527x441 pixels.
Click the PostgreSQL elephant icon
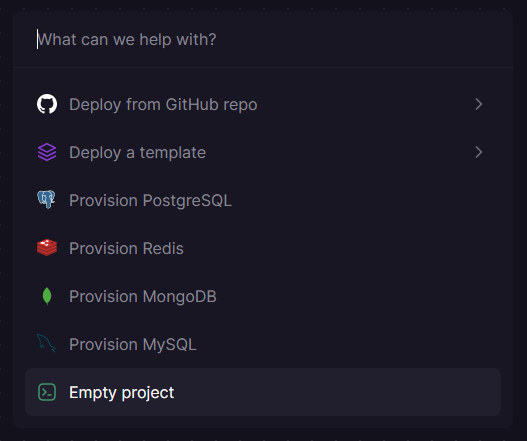46,200
